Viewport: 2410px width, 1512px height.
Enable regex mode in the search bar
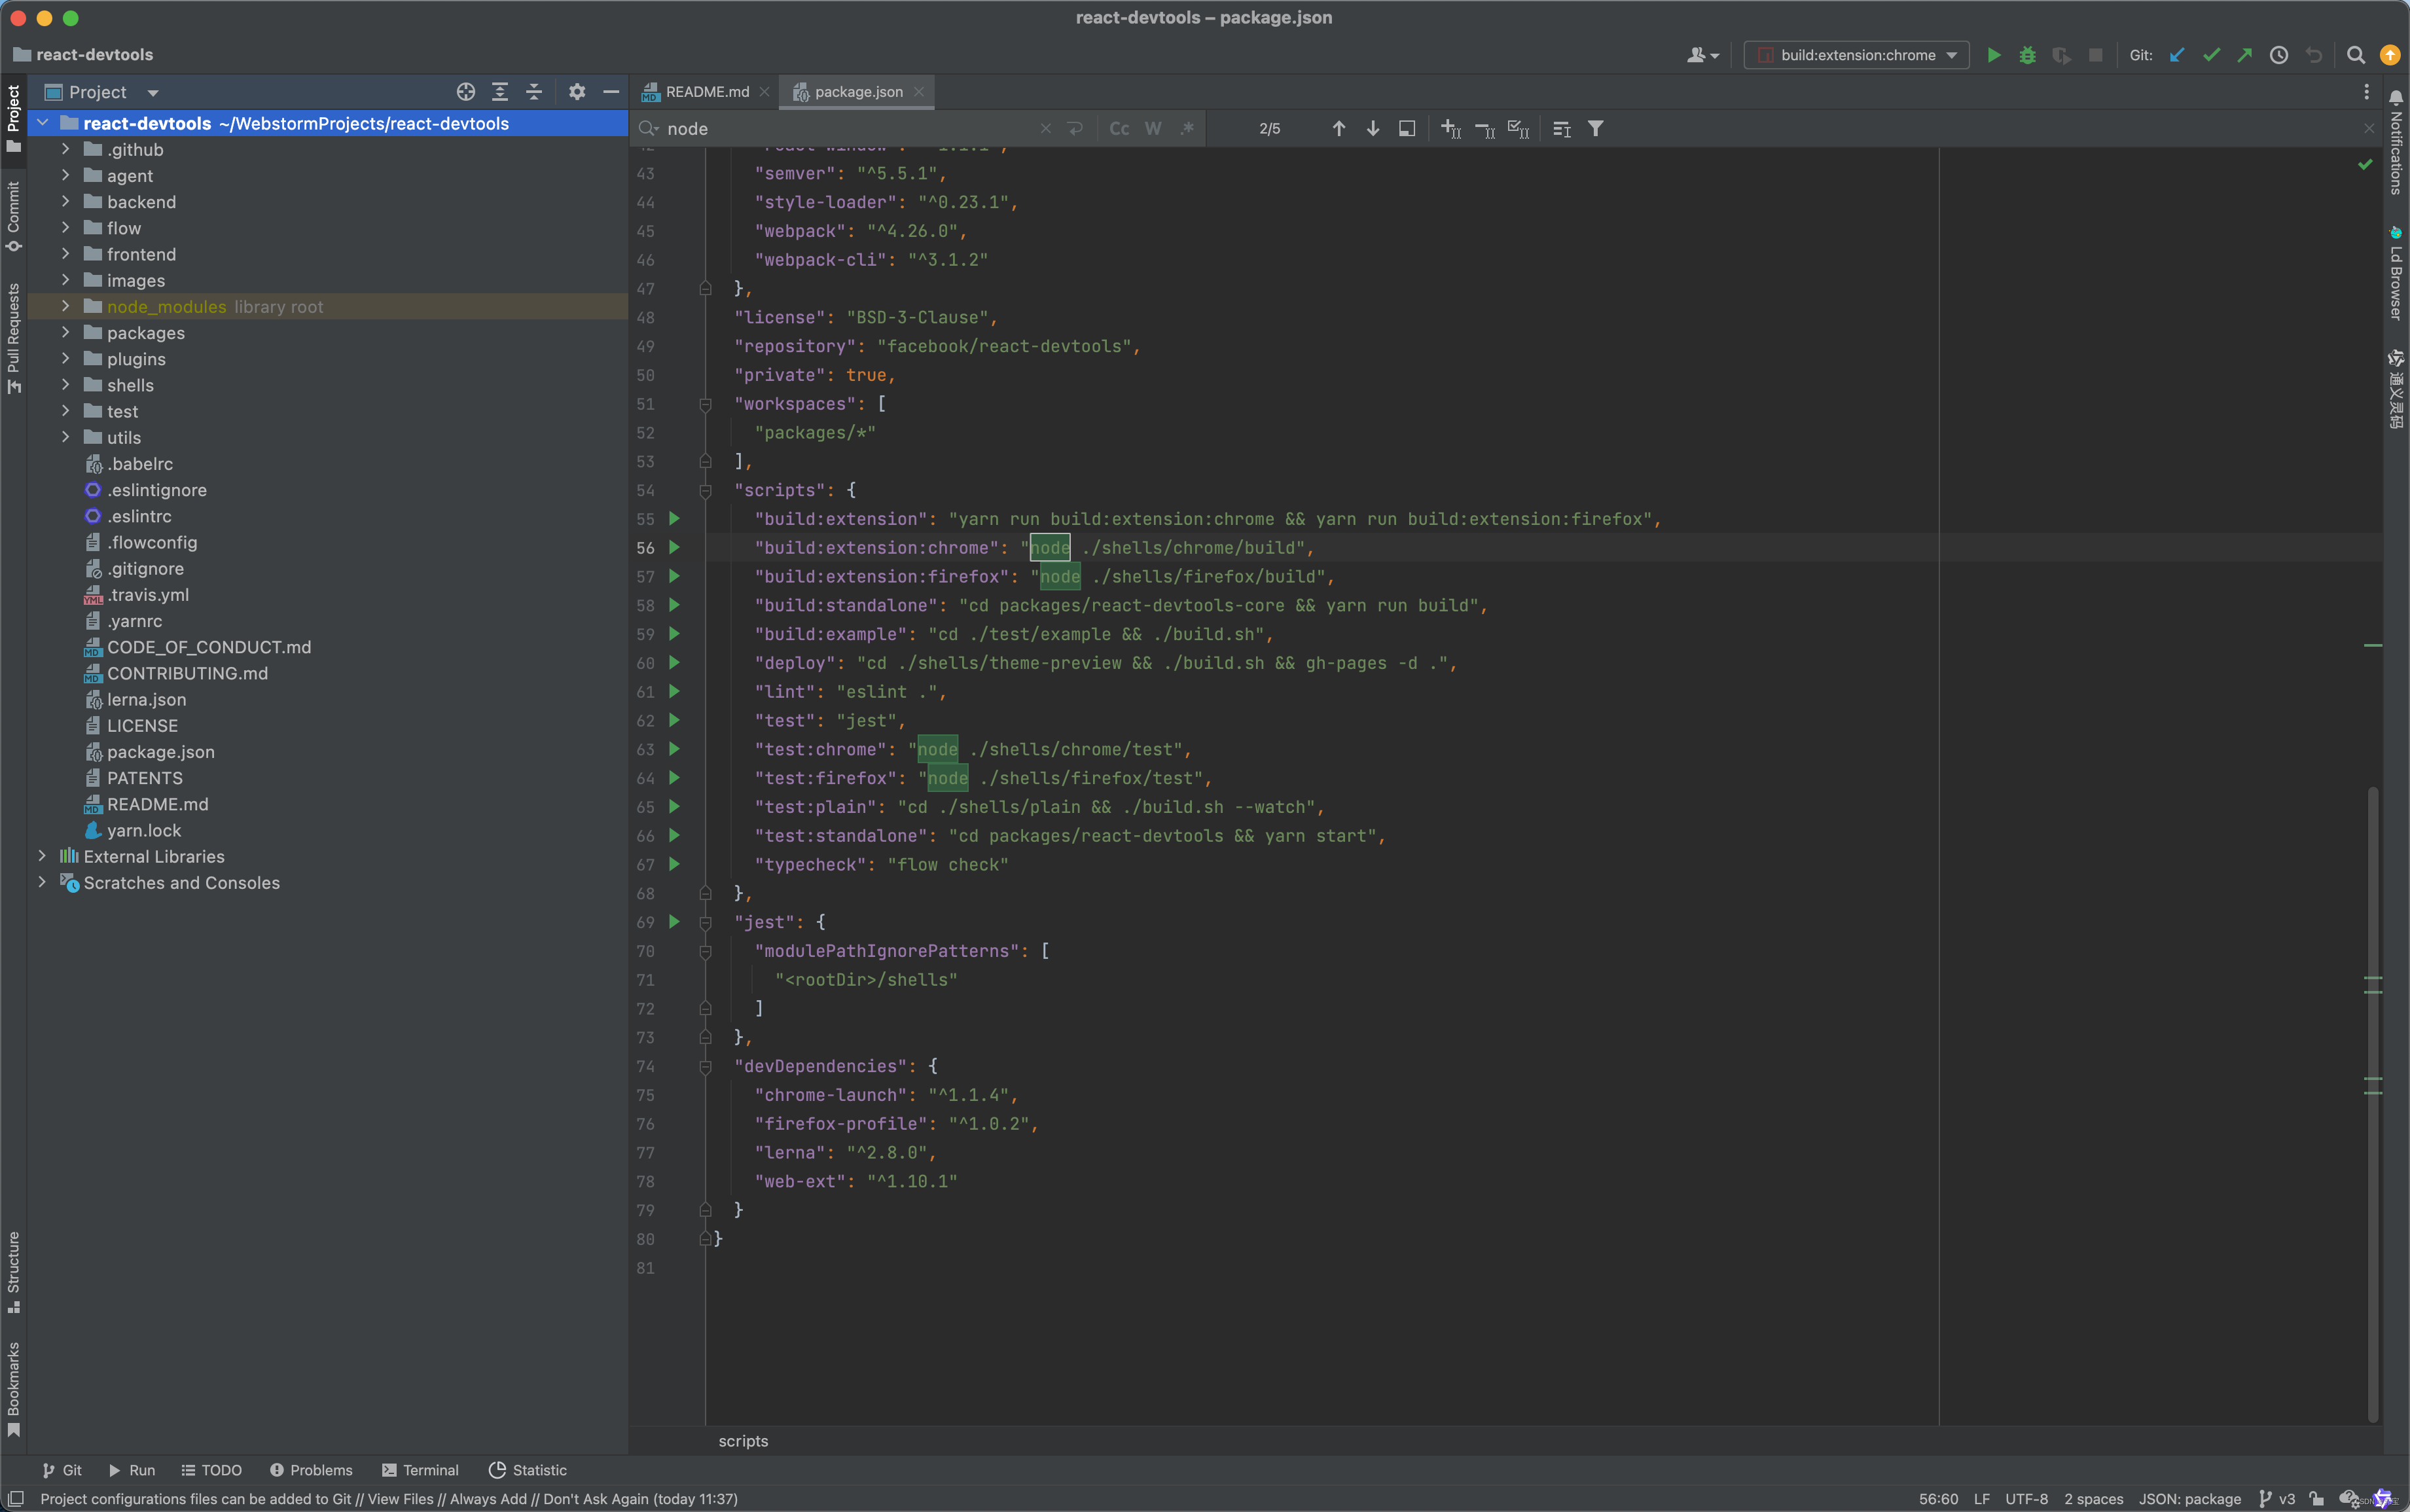coord(1187,128)
